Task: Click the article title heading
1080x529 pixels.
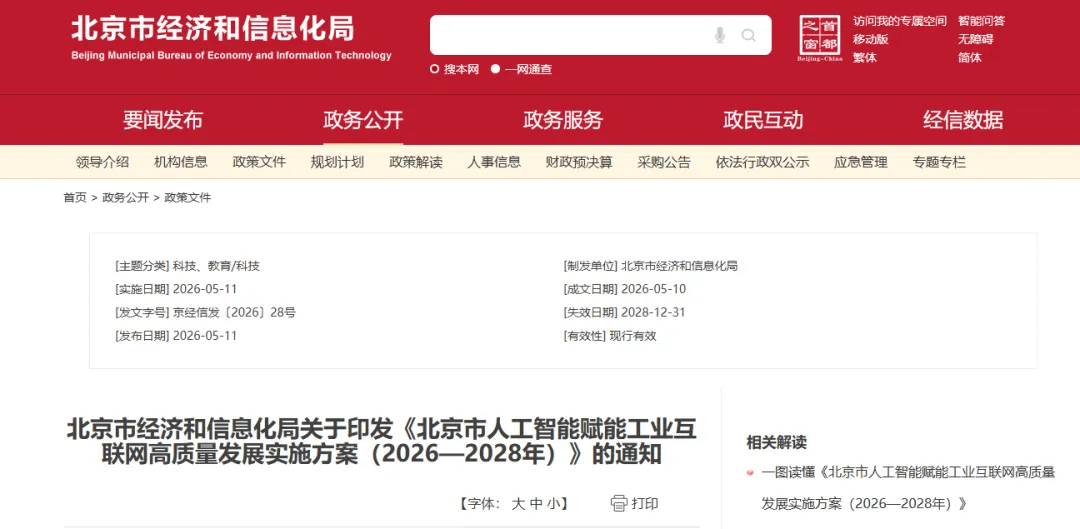Action: tap(382, 441)
